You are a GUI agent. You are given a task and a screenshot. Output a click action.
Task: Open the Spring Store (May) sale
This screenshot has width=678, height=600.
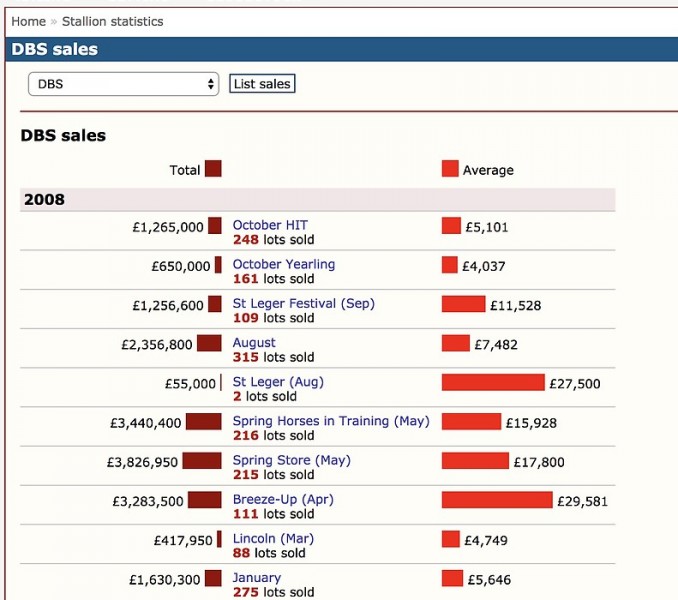(x=291, y=460)
